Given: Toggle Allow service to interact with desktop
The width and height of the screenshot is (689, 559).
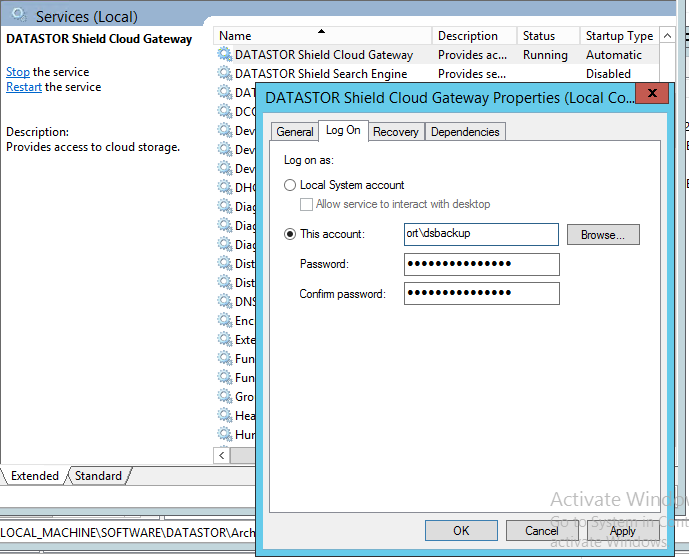Looking at the screenshot, I should (x=306, y=204).
